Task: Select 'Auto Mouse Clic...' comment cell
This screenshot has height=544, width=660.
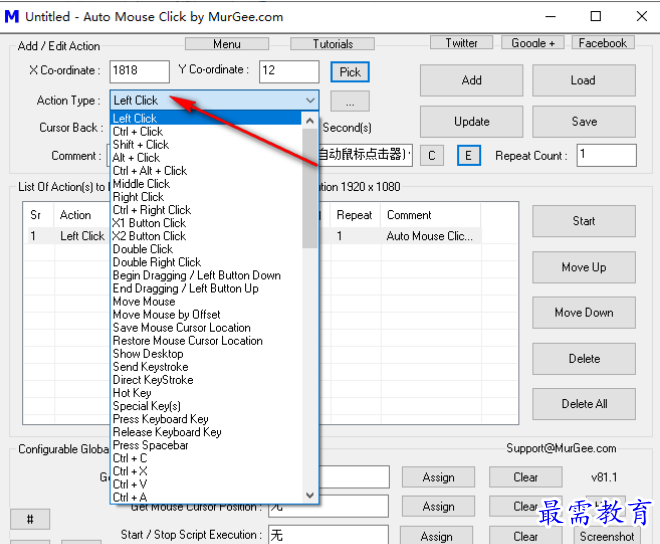Action: tap(431, 236)
